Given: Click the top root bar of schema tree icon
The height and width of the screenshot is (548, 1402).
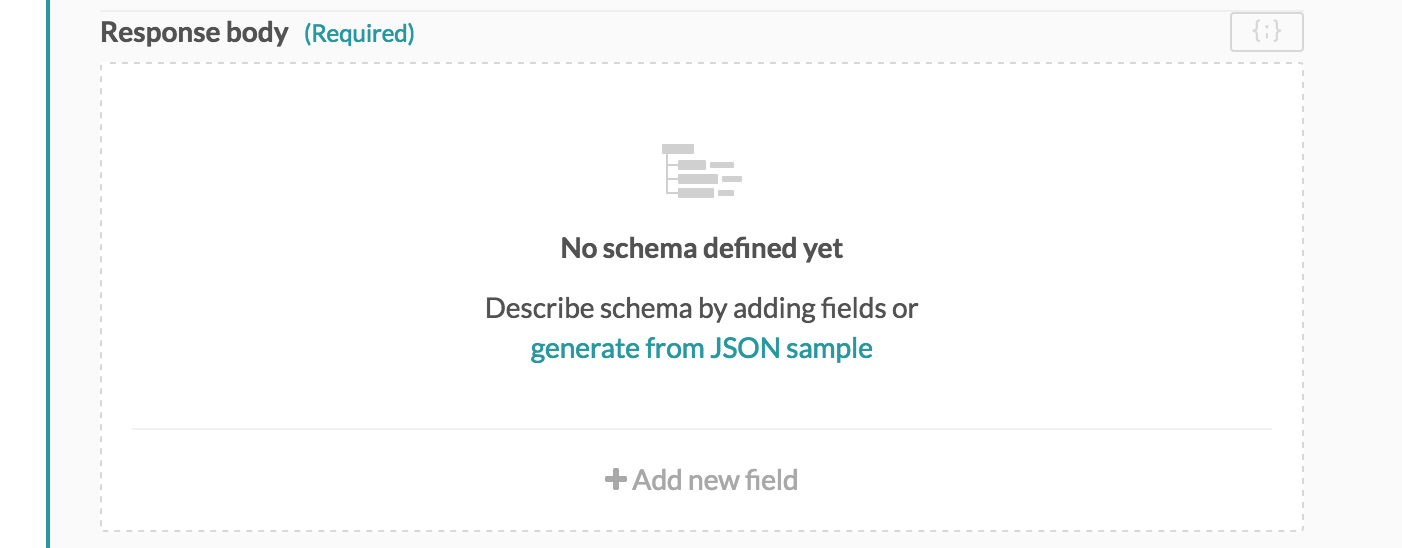Looking at the screenshot, I should pos(678,149).
